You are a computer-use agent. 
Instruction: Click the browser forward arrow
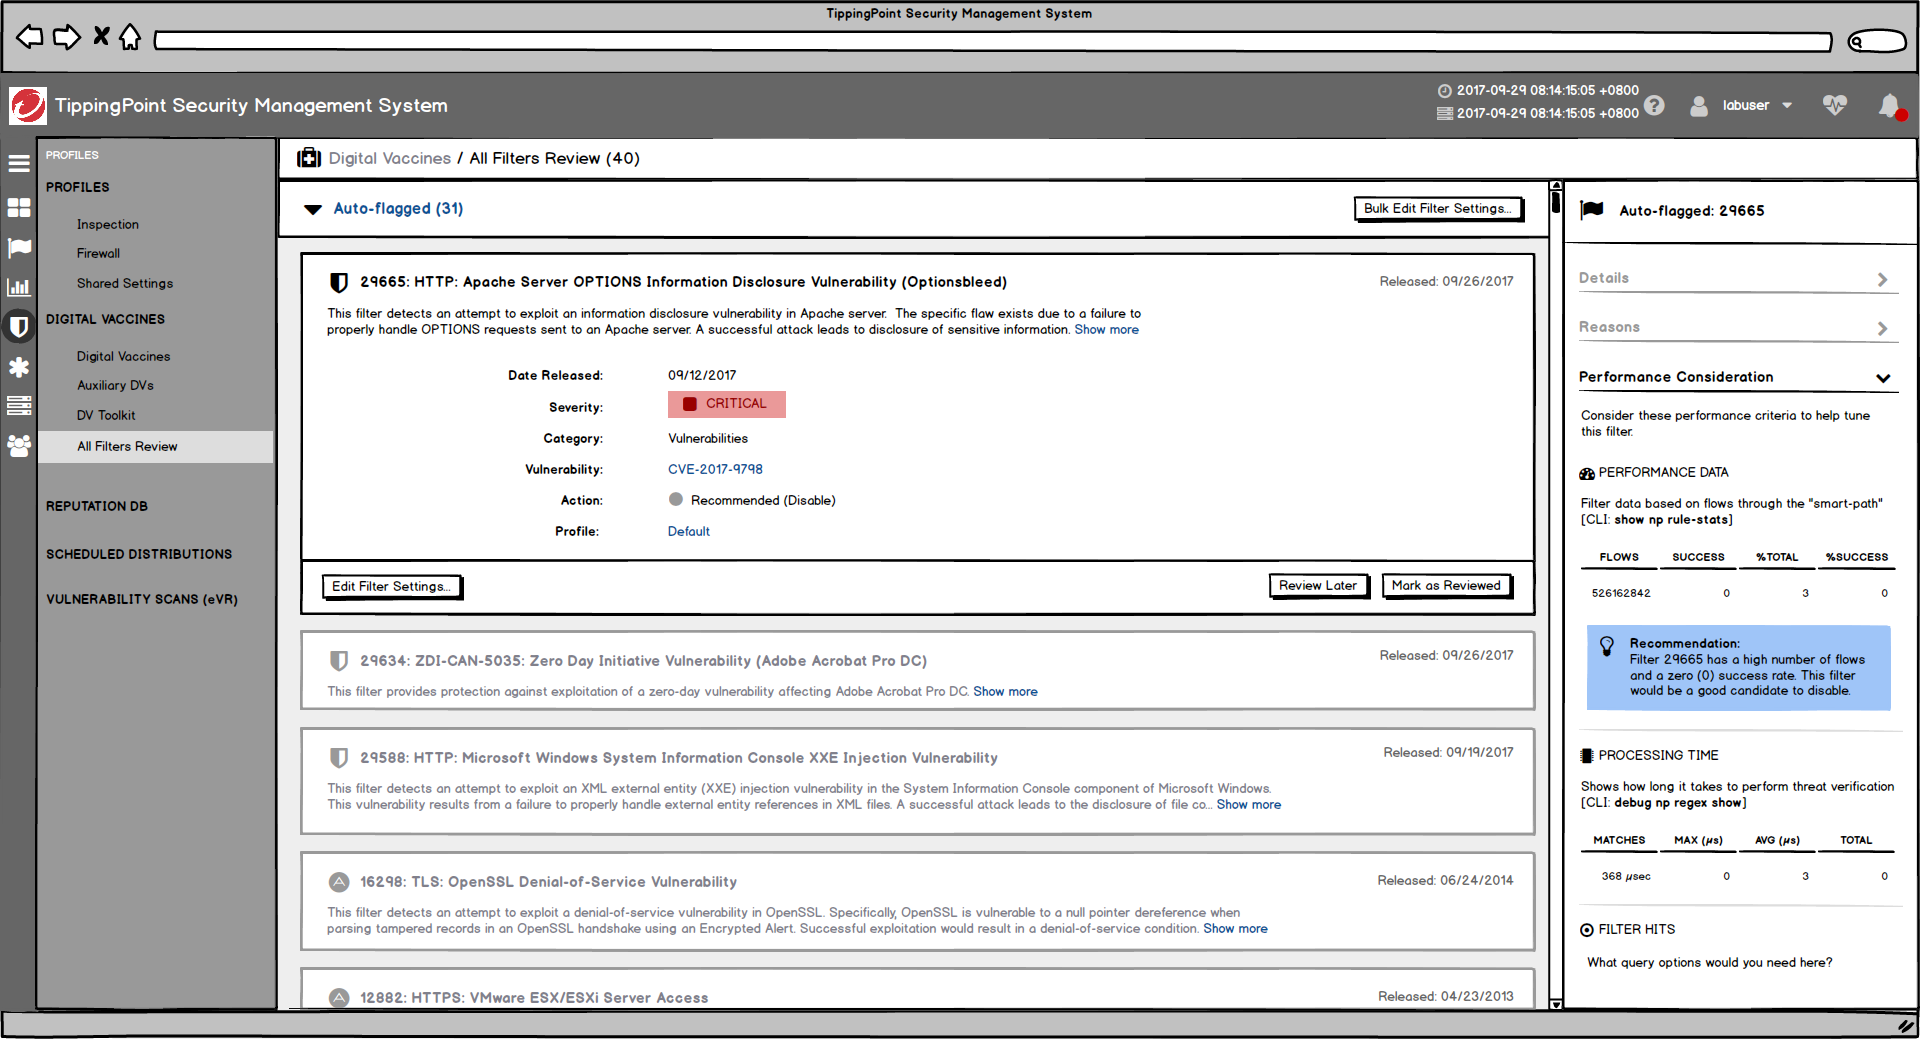[66, 38]
